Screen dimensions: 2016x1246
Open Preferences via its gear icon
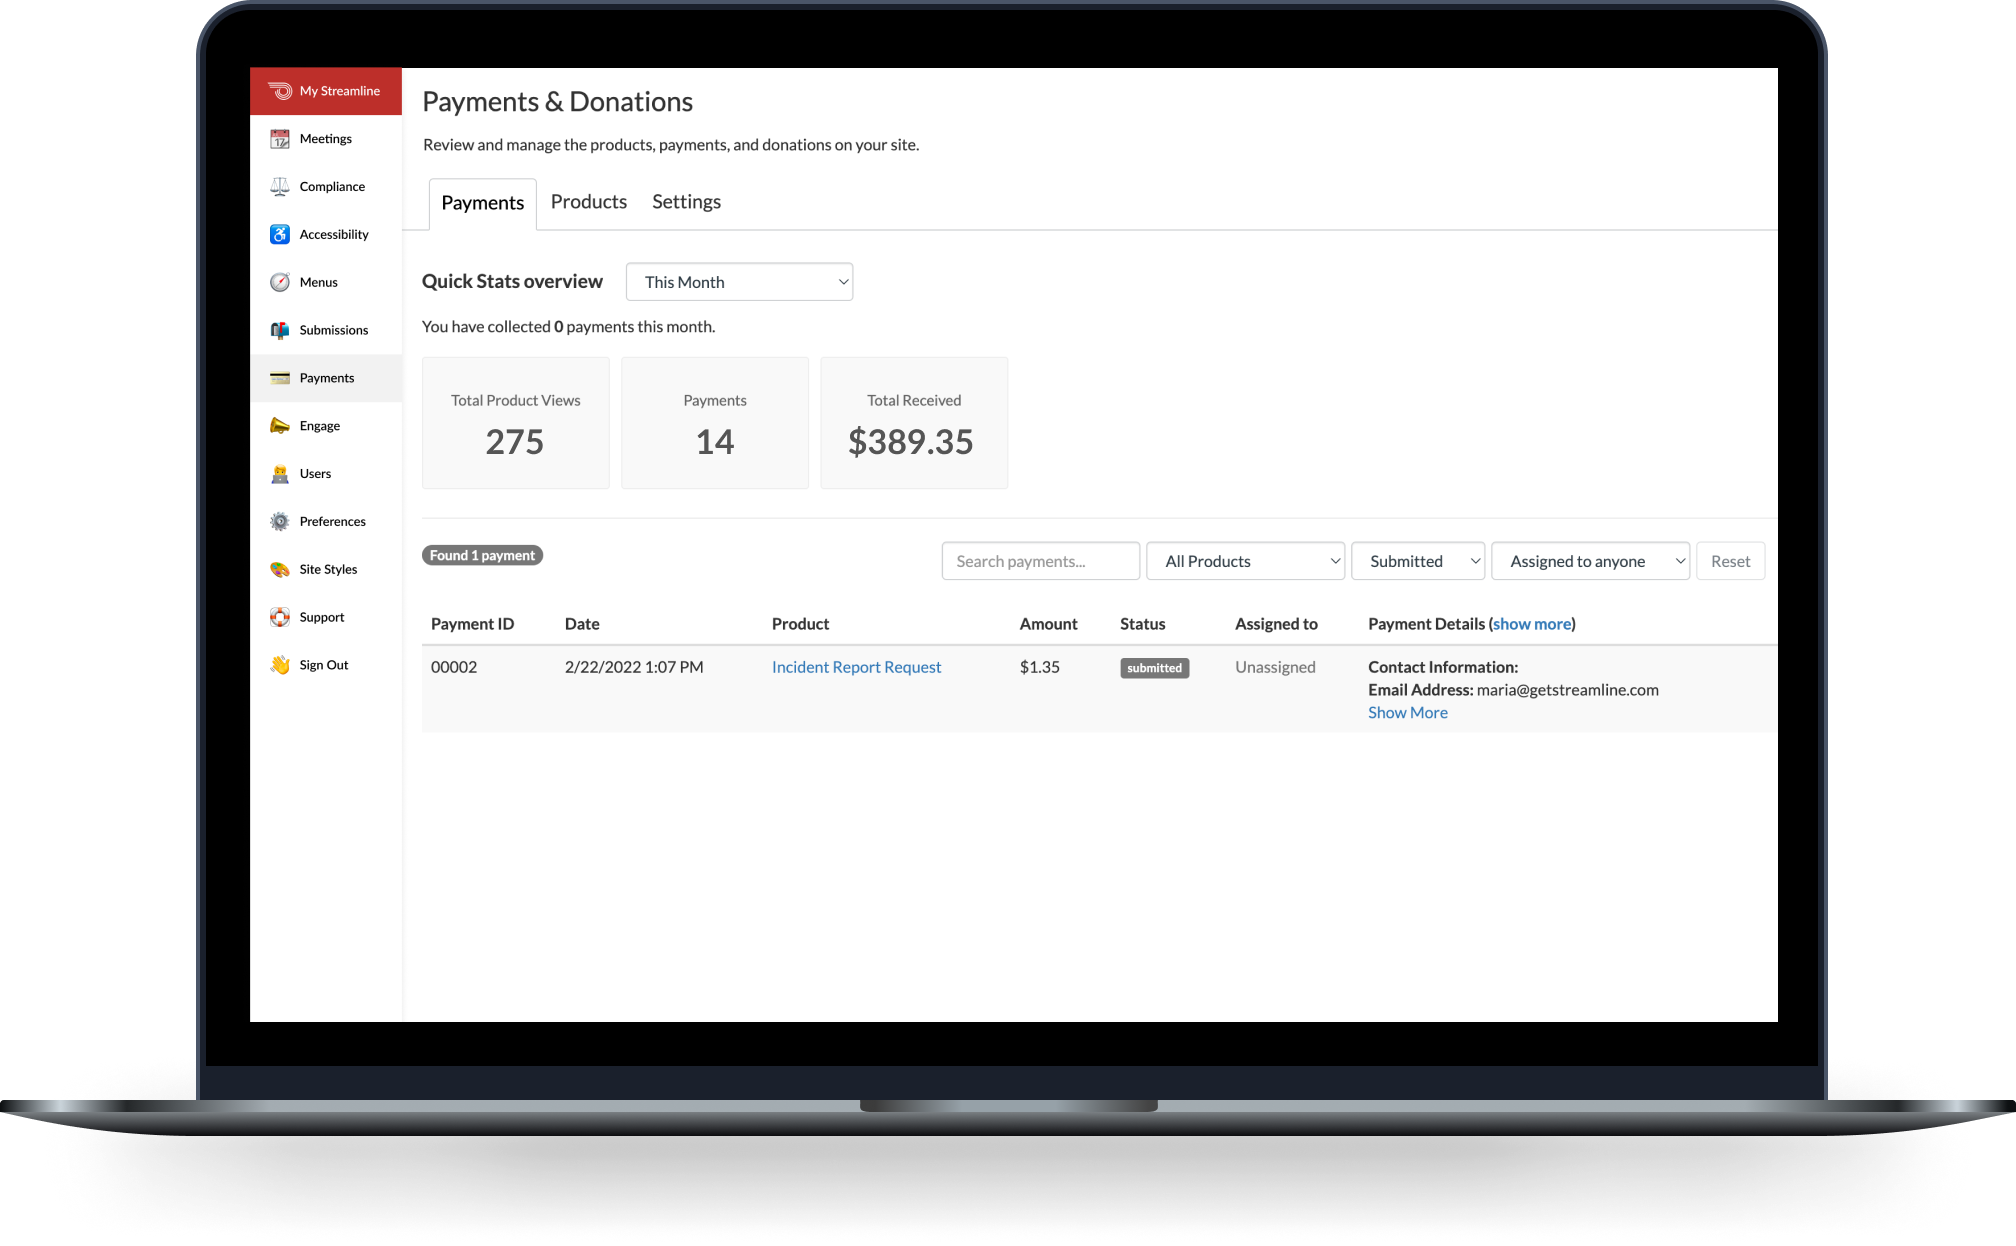(280, 522)
